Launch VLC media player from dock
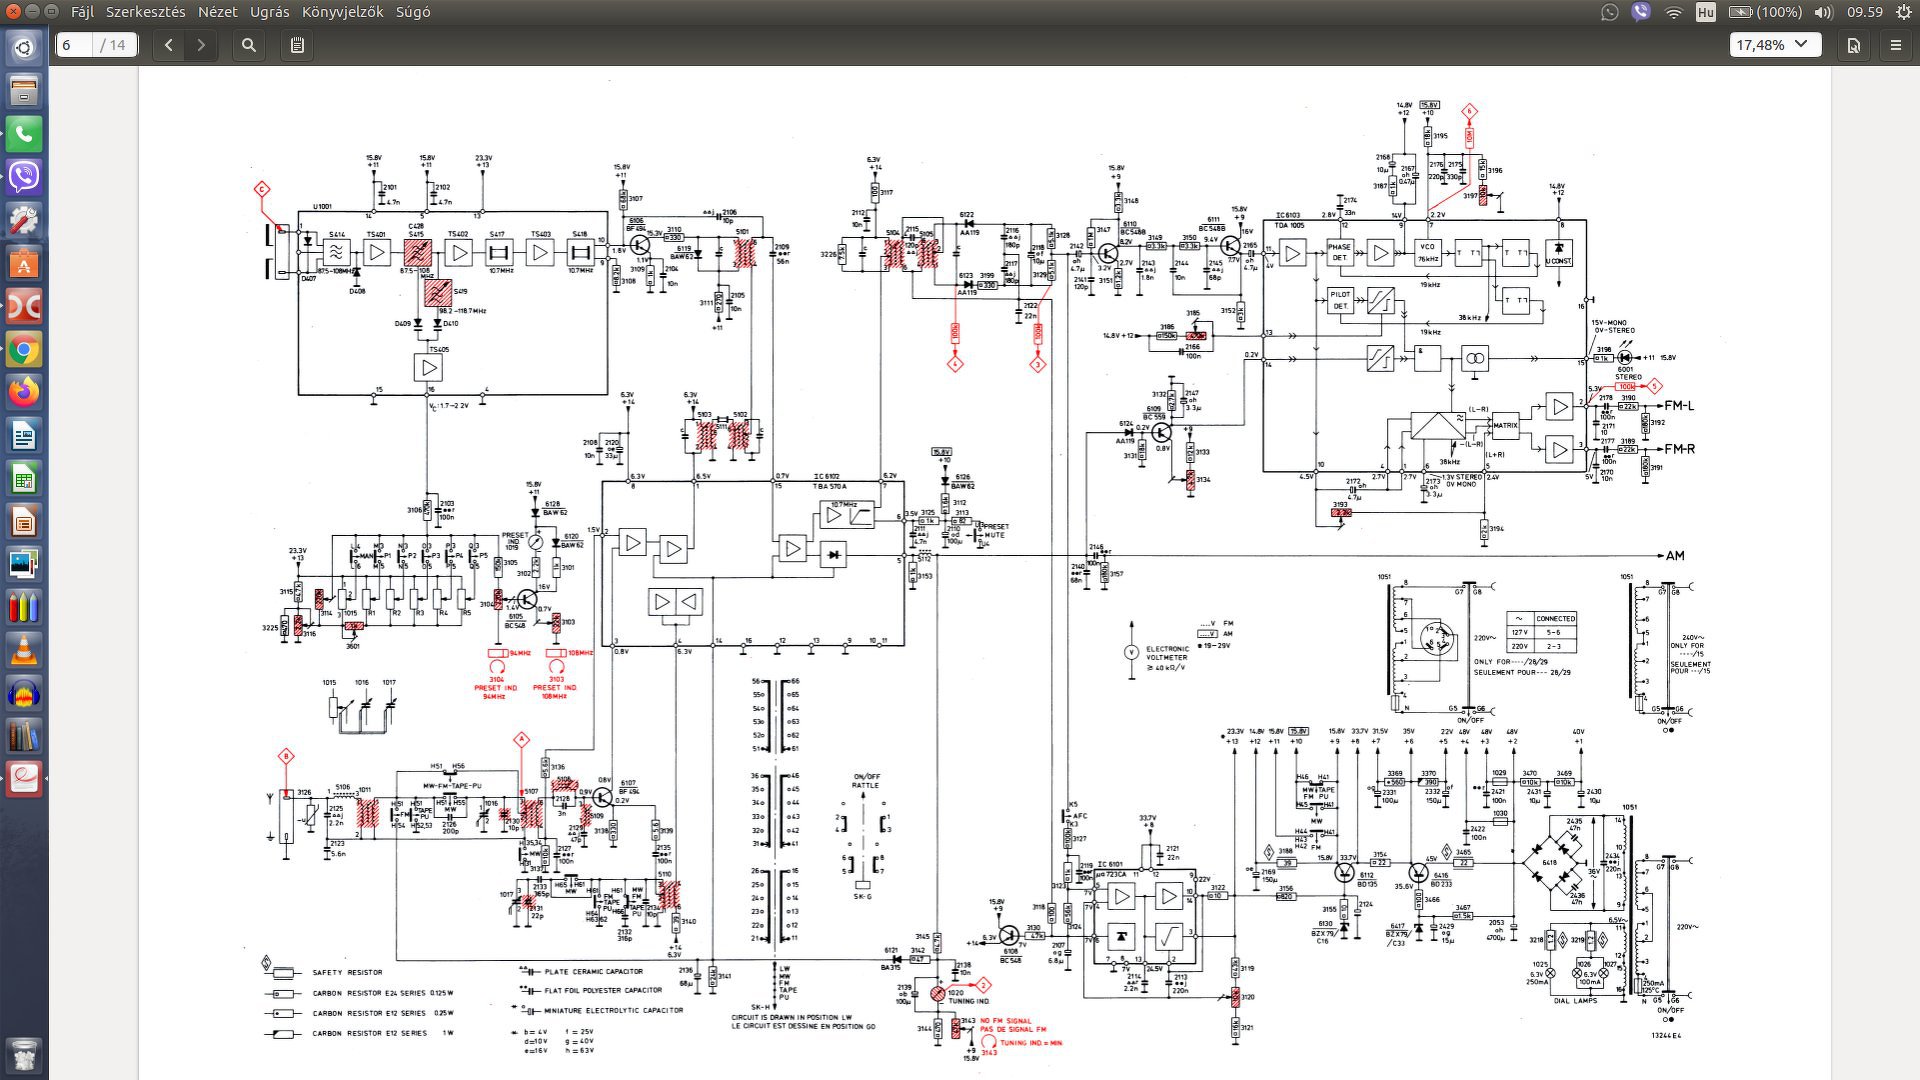This screenshot has width=1920, height=1080. click(x=24, y=651)
